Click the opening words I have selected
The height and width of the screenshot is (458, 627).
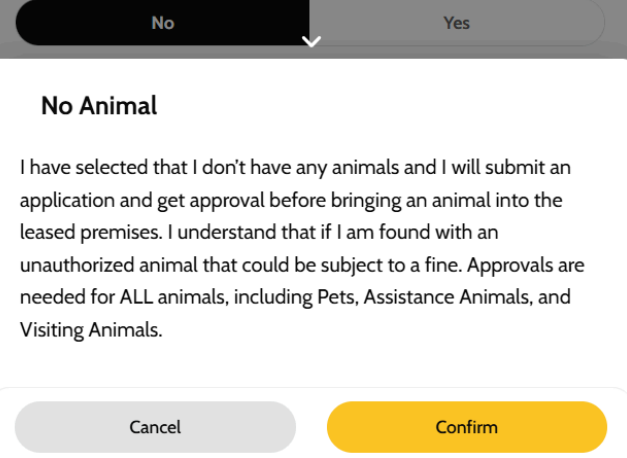pos(84,167)
